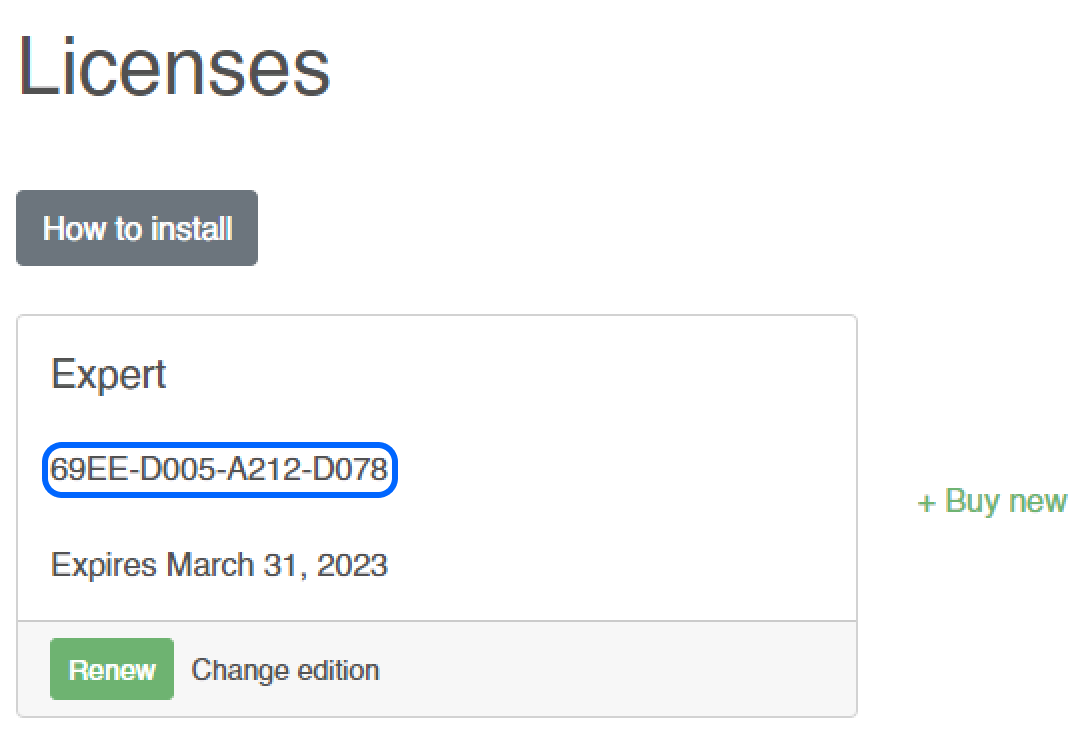The image size is (1088, 748).
Task: Change the edition of the Expert license
Action: coord(285,669)
